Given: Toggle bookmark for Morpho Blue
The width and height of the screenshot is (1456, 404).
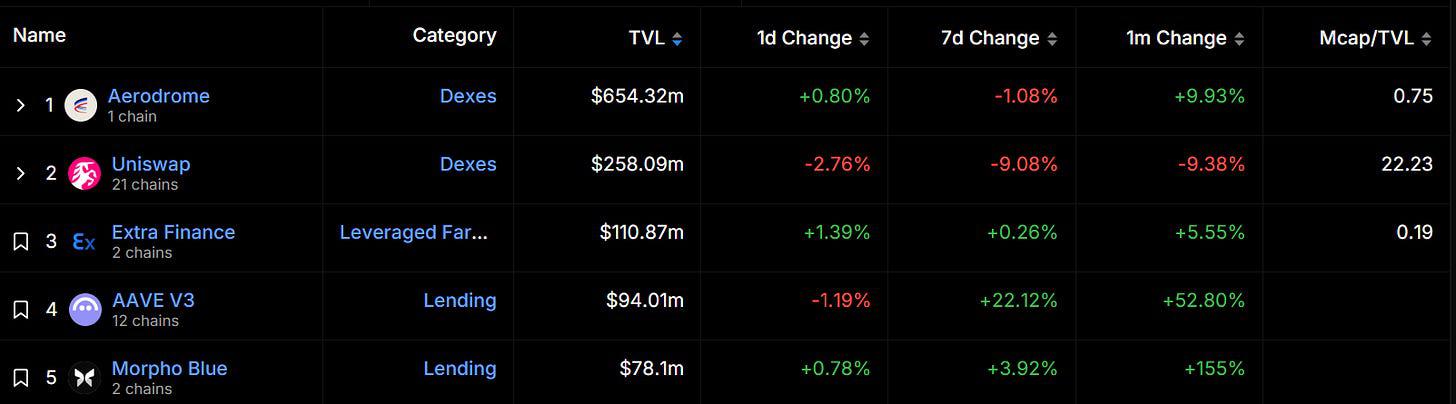Looking at the screenshot, I should pyautogui.click(x=20, y=378).
